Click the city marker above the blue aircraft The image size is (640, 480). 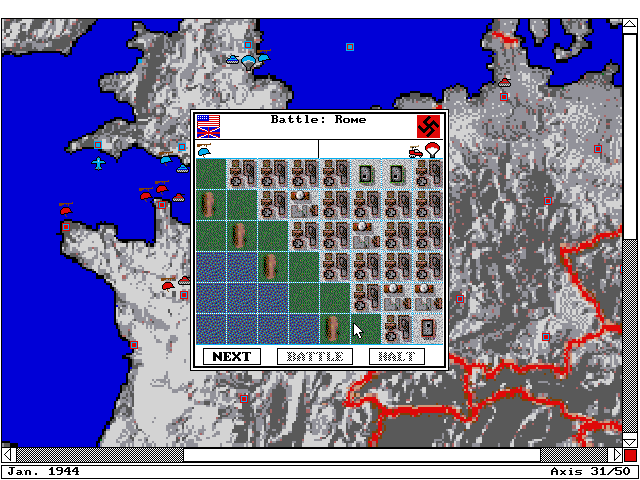(x=98, y=145)
